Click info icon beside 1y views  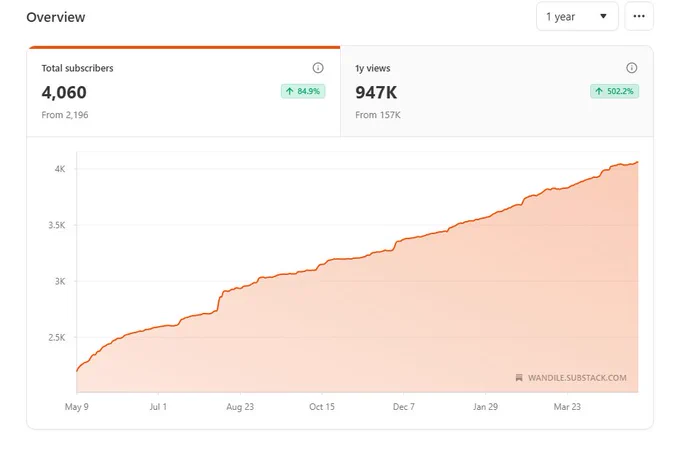point(631,68)
